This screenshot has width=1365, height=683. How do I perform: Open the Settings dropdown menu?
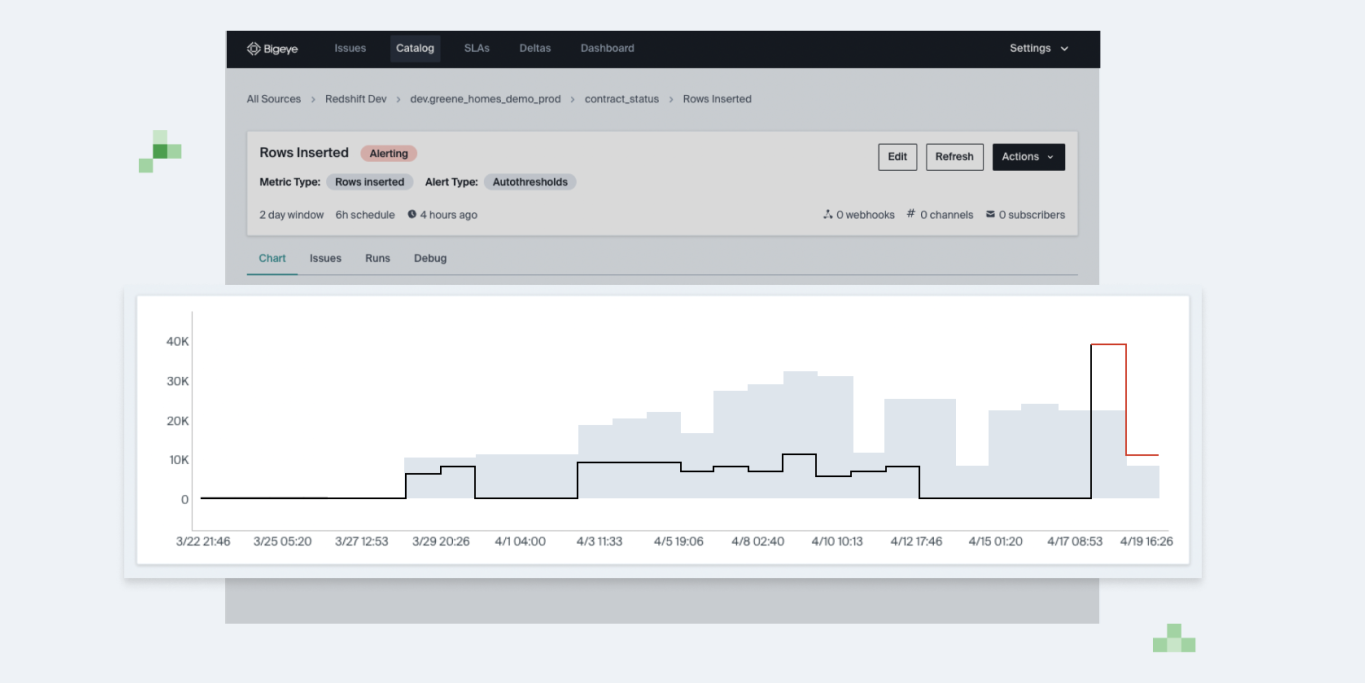coord(1038,48)
